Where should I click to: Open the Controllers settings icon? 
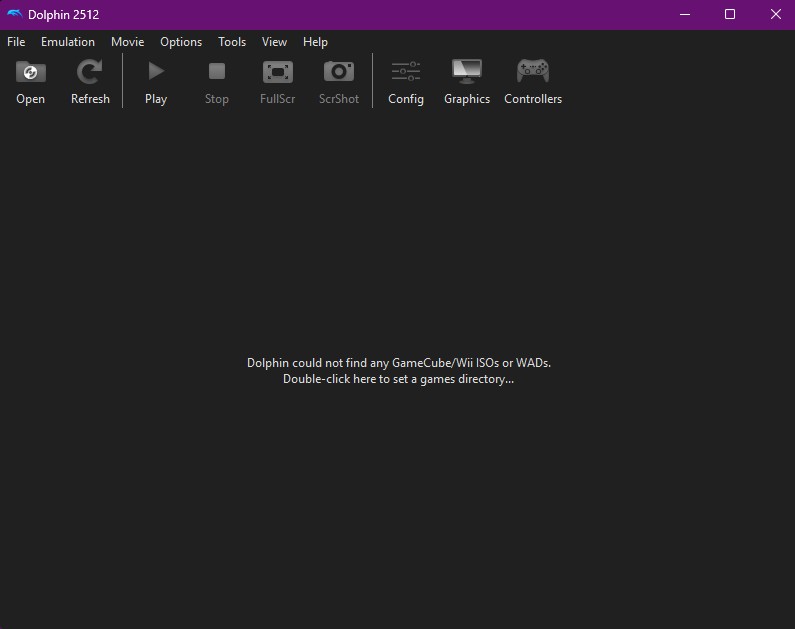click(532, 73)
